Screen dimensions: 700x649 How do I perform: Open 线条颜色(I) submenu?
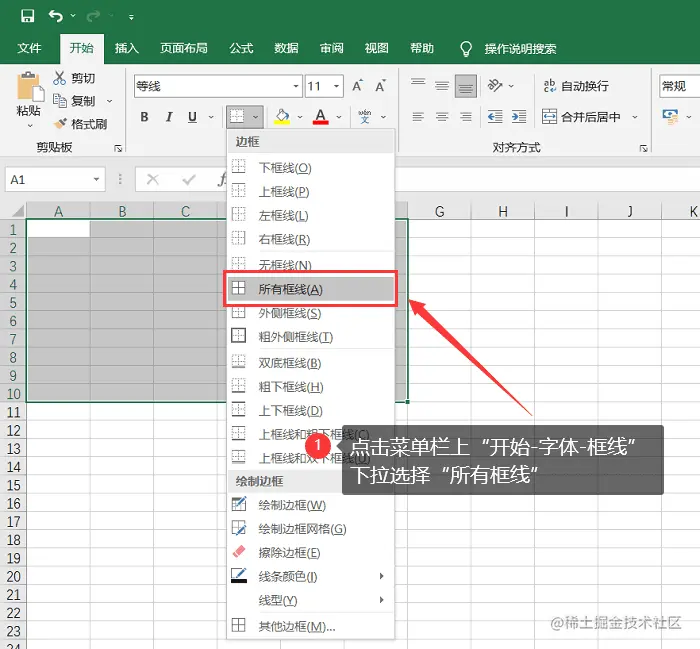(x=311, y=576)
